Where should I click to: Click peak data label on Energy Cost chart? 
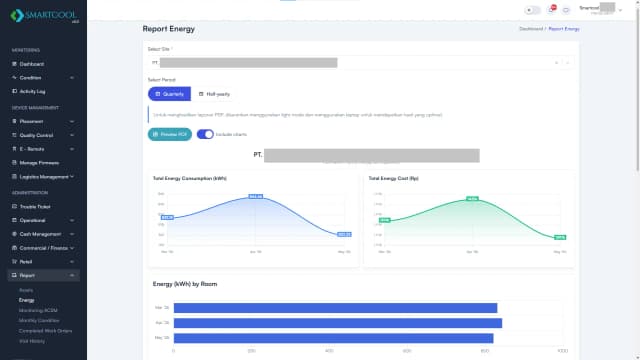(x=472, y=199)
